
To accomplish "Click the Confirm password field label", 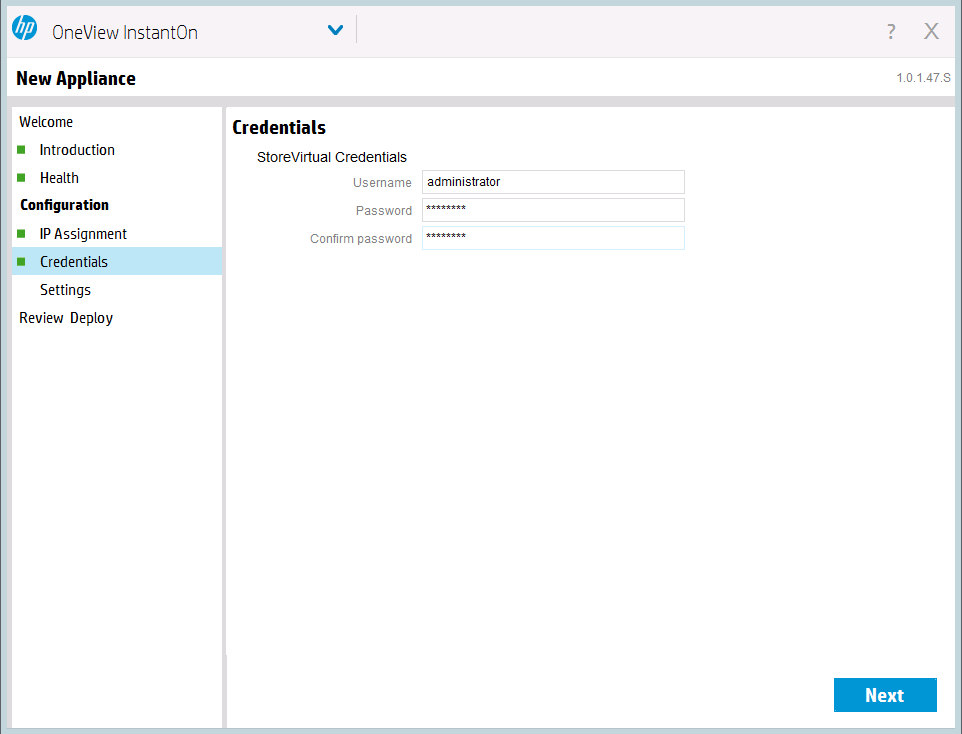I will 361,239.
